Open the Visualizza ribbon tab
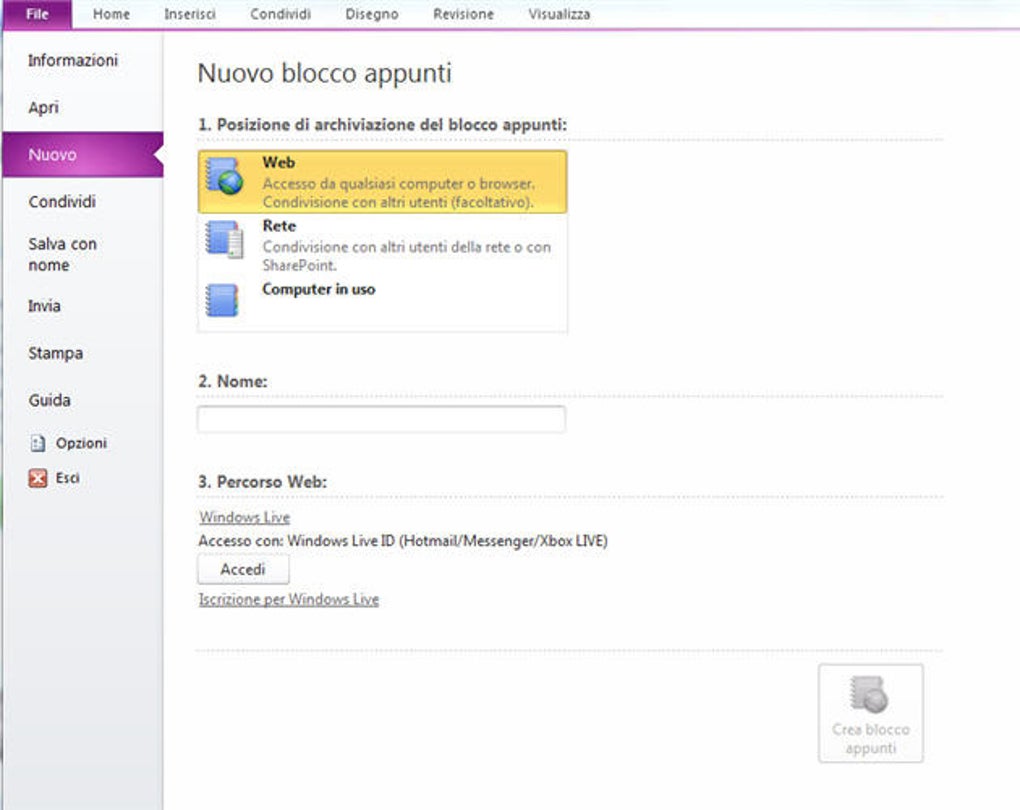 [559, 14]
